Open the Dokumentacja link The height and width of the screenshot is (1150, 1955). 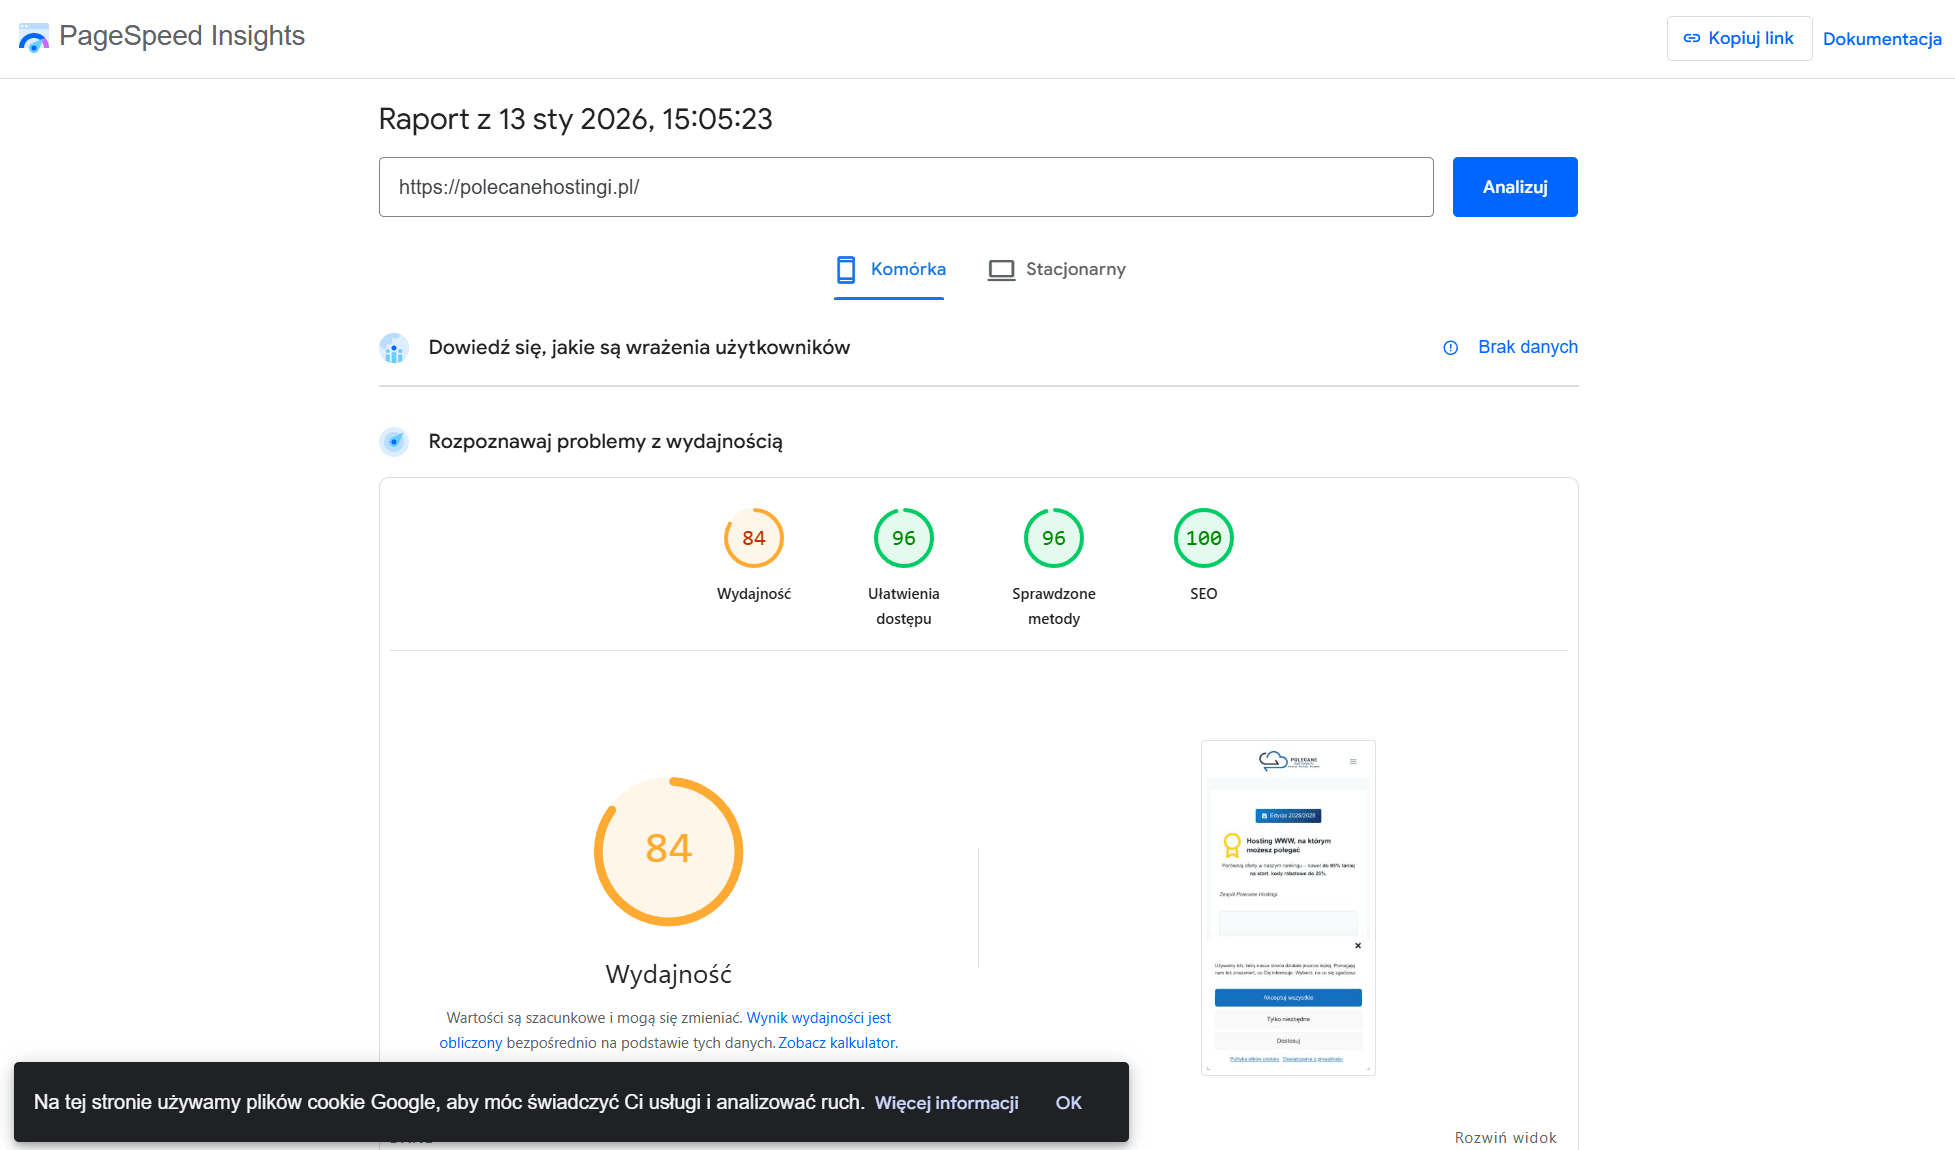pos(1882,38)
